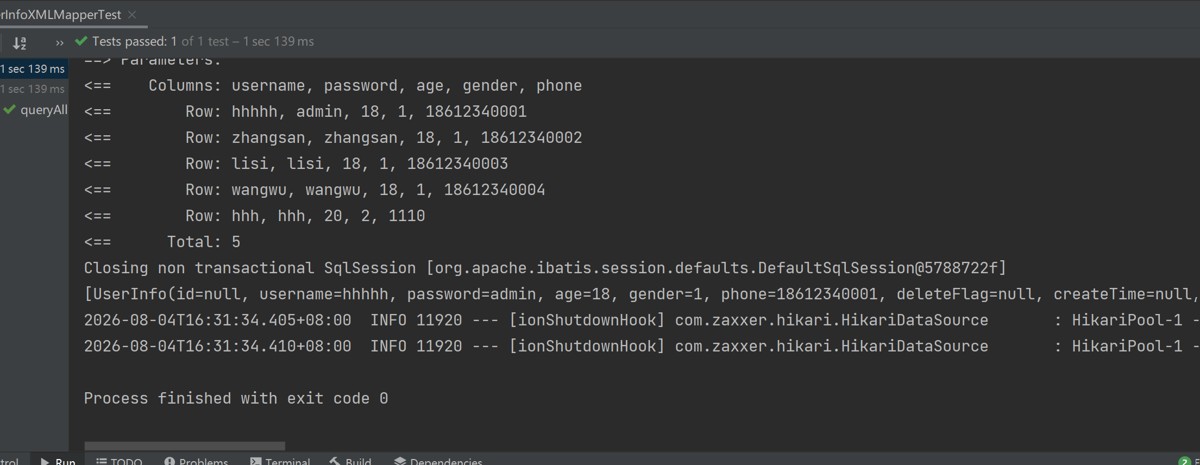Click the Dependencies layers icon
Viewport: 1200px width, 465px height.
click(400, 461)
